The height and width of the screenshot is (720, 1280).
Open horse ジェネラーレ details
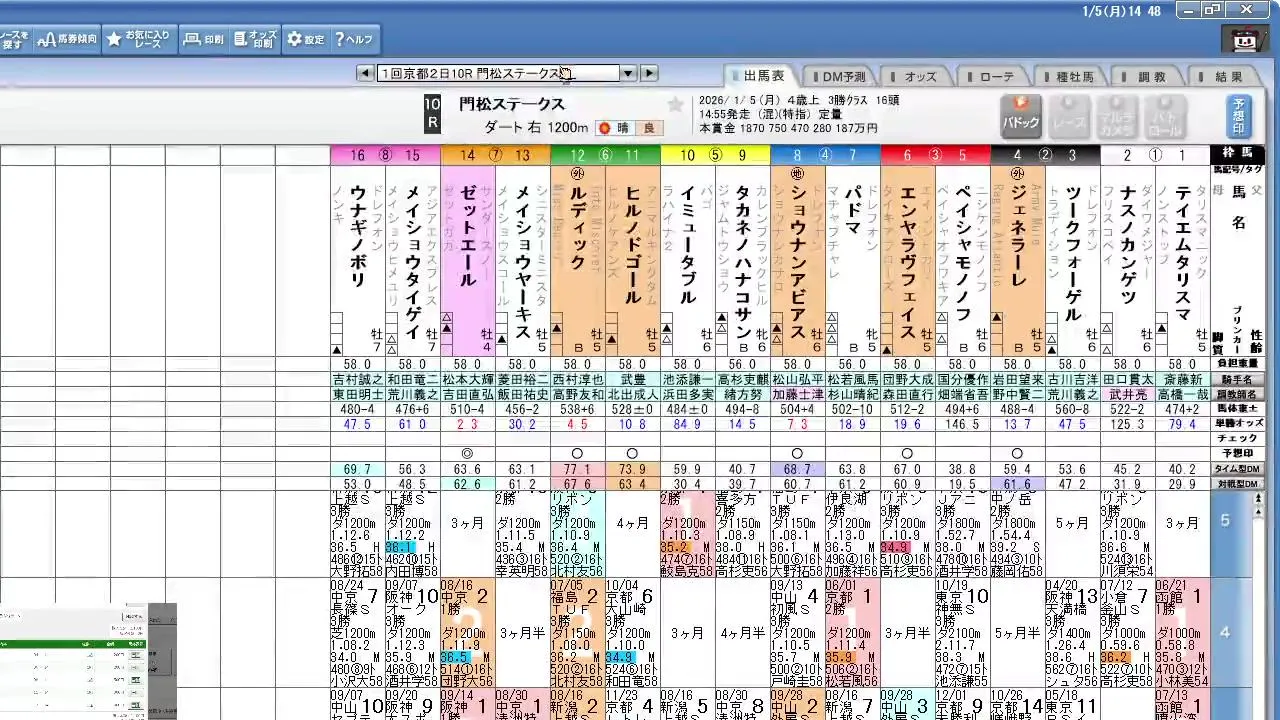tap(1018, 237)
